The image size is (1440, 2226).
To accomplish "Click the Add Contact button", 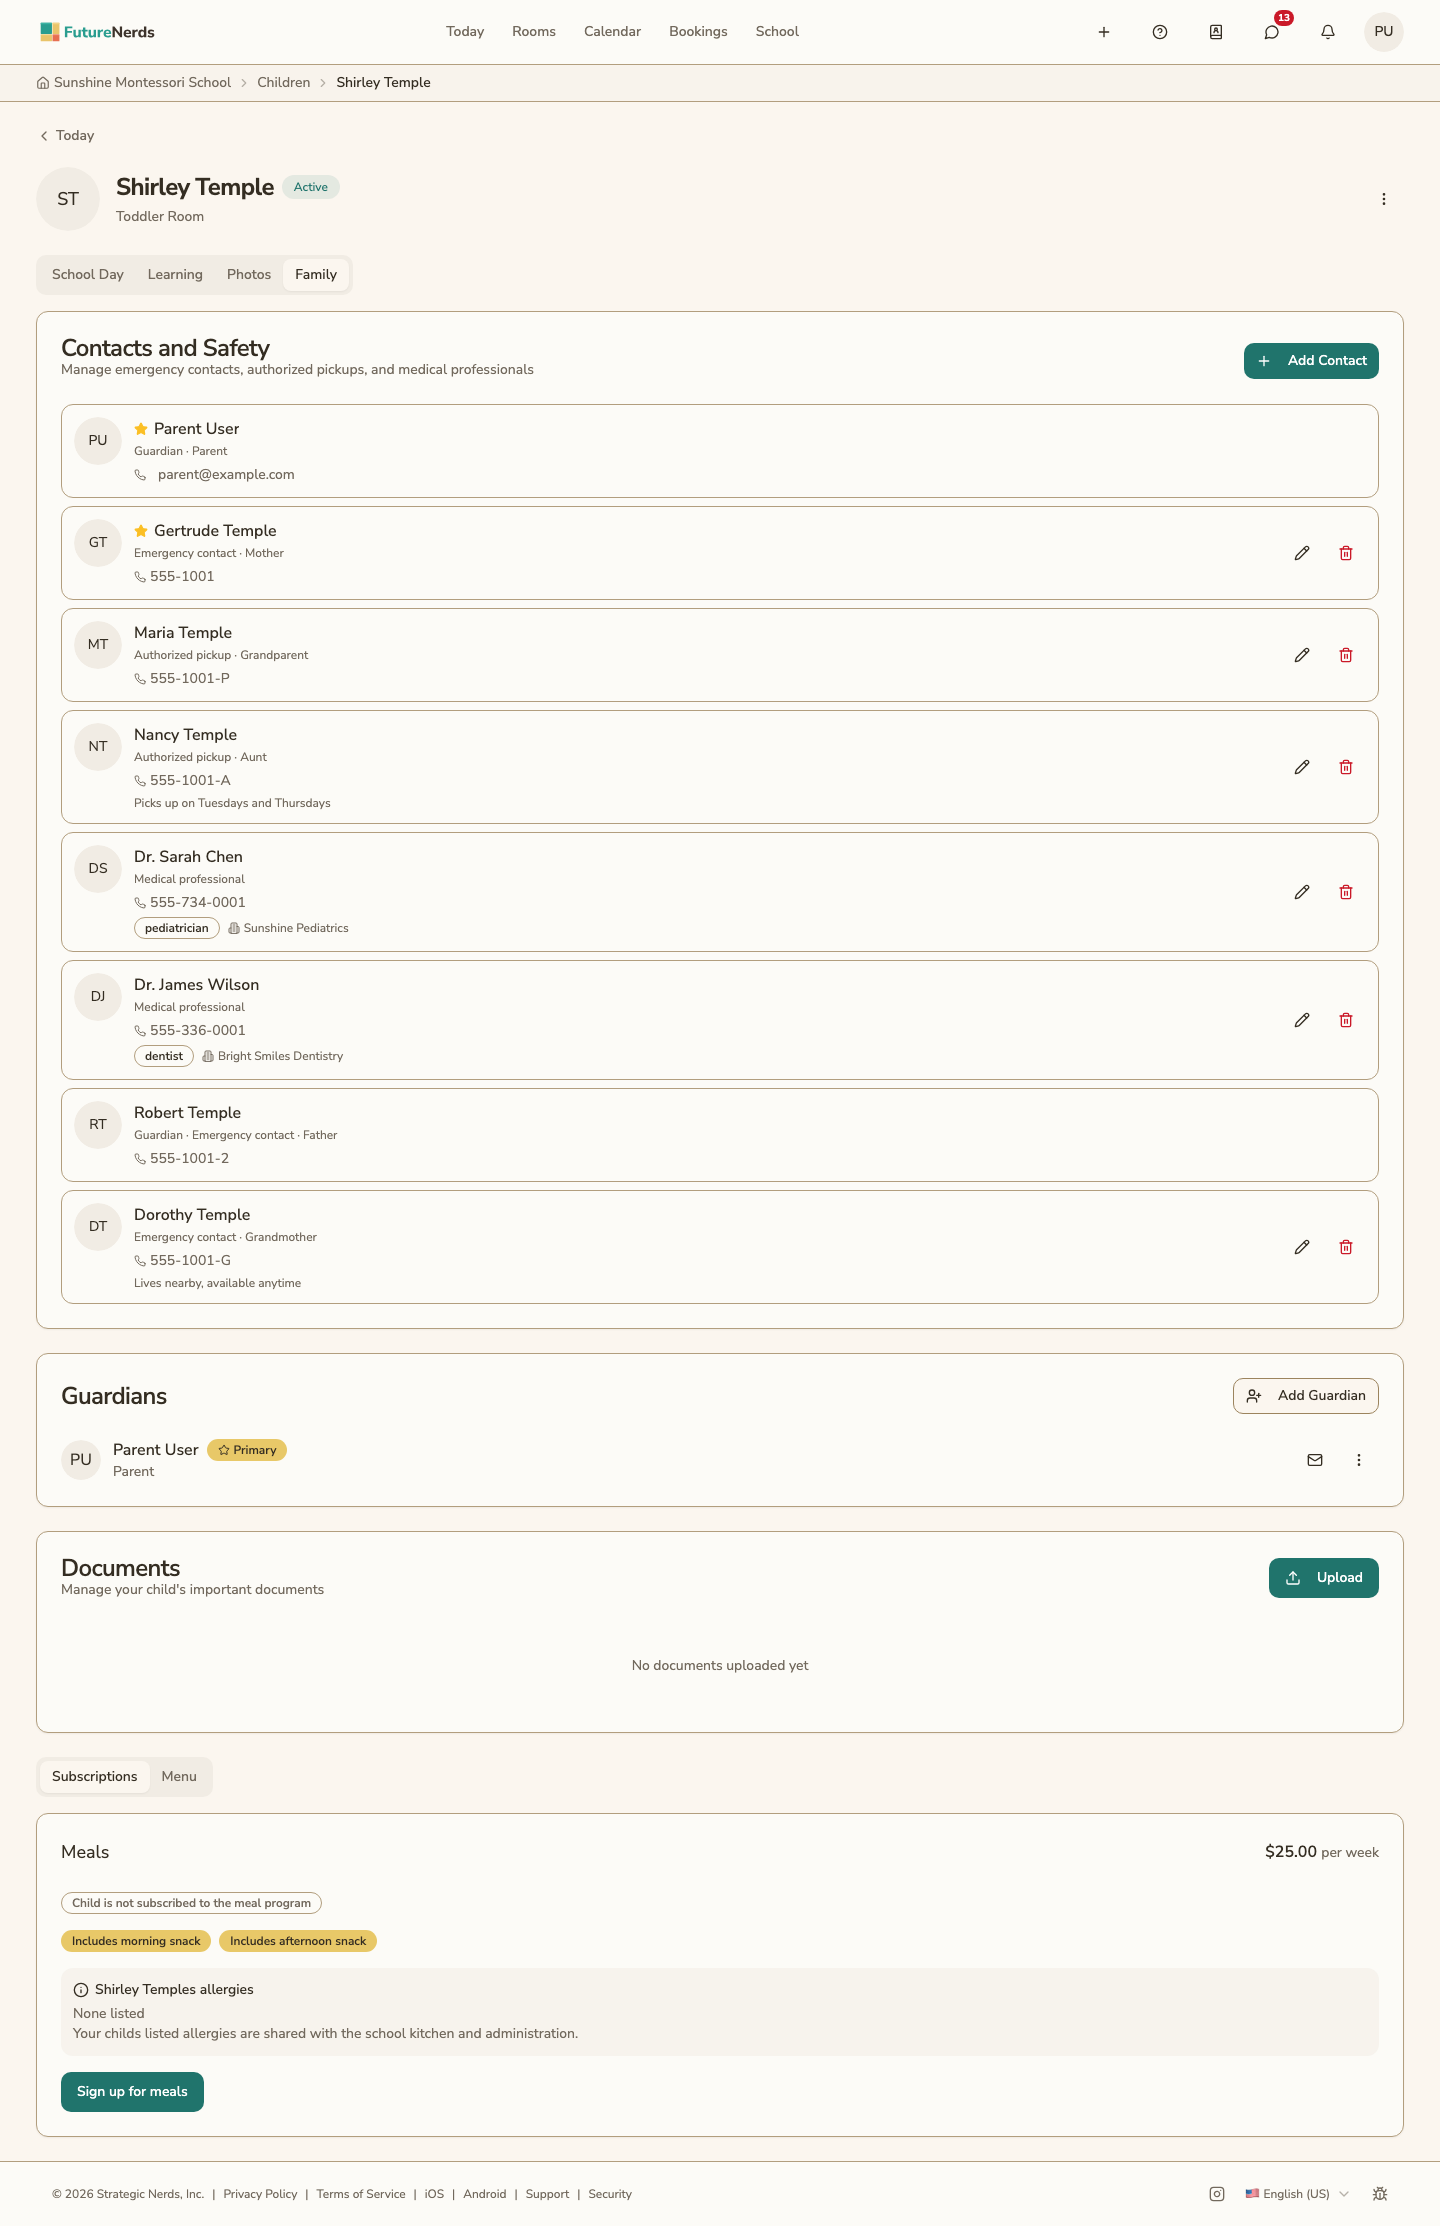I will (1311, 361).
